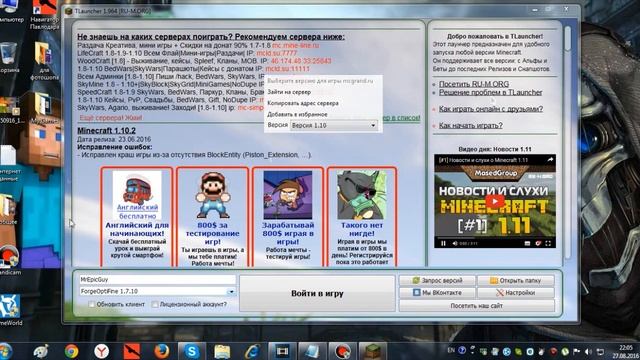The image size is (640, 360).
Task: Choose Добавить в избранное menu item
Action: coord(297,115)
